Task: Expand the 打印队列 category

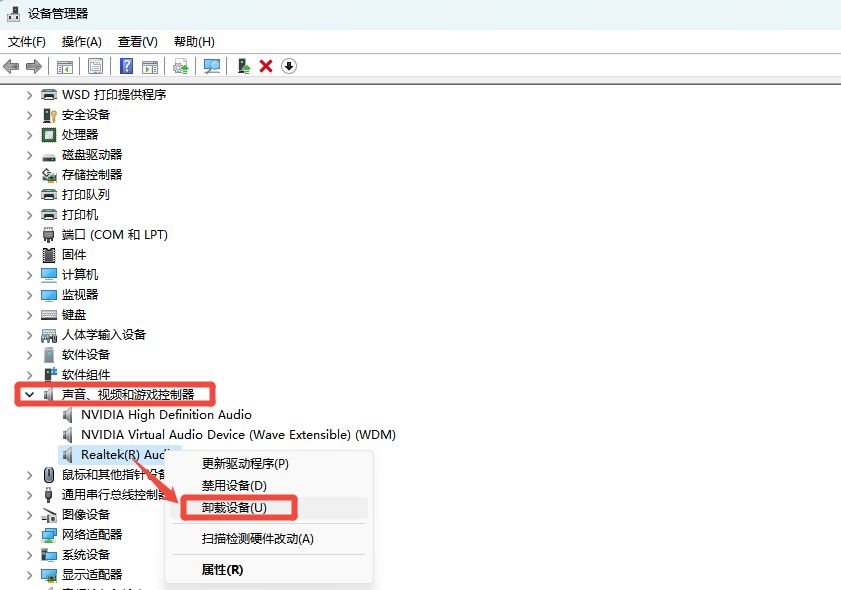Action: [29, 195]
